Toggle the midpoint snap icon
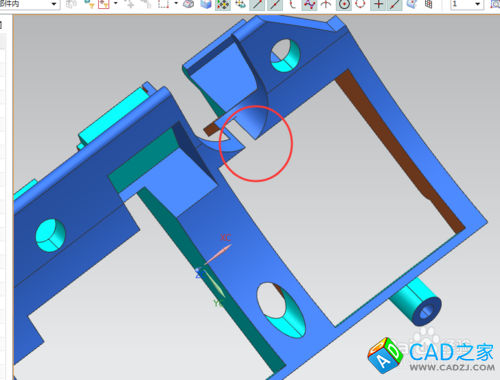 275,5
